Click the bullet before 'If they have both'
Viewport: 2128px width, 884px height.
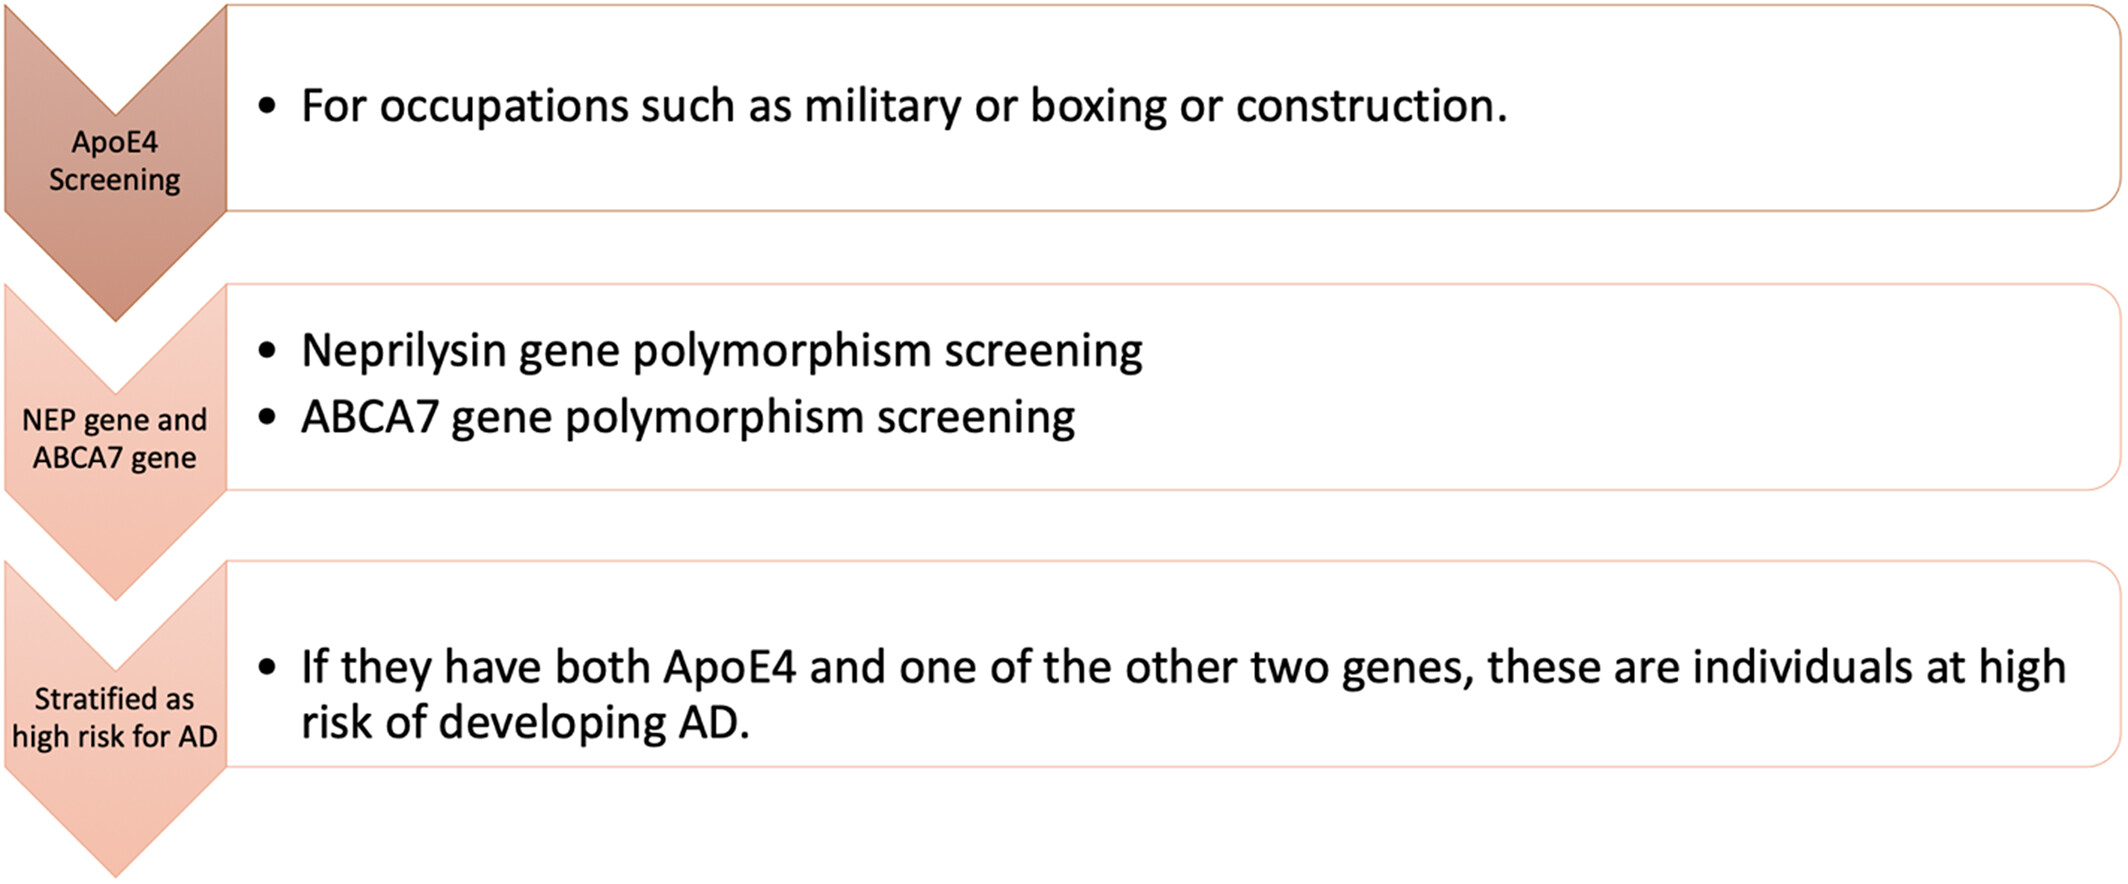(266, 667)
